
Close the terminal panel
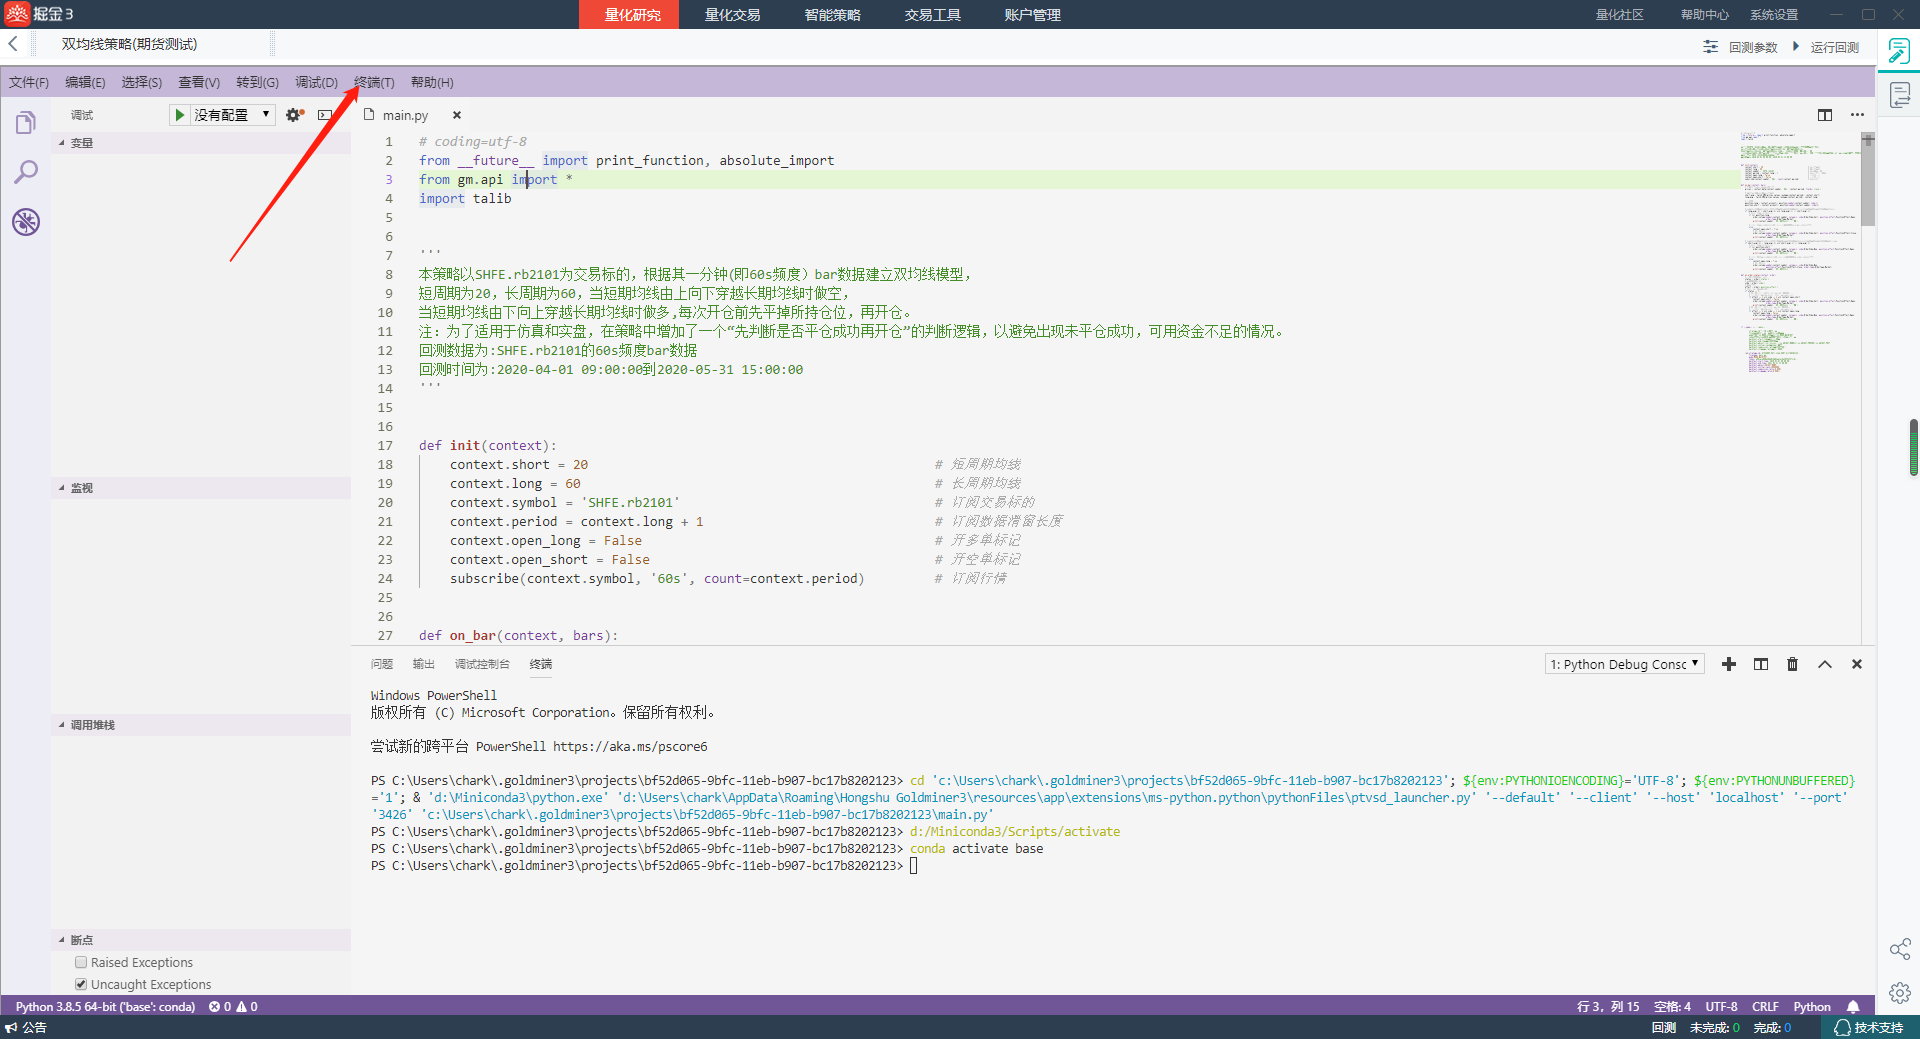pyautogui.click(x=1857, y=664)
